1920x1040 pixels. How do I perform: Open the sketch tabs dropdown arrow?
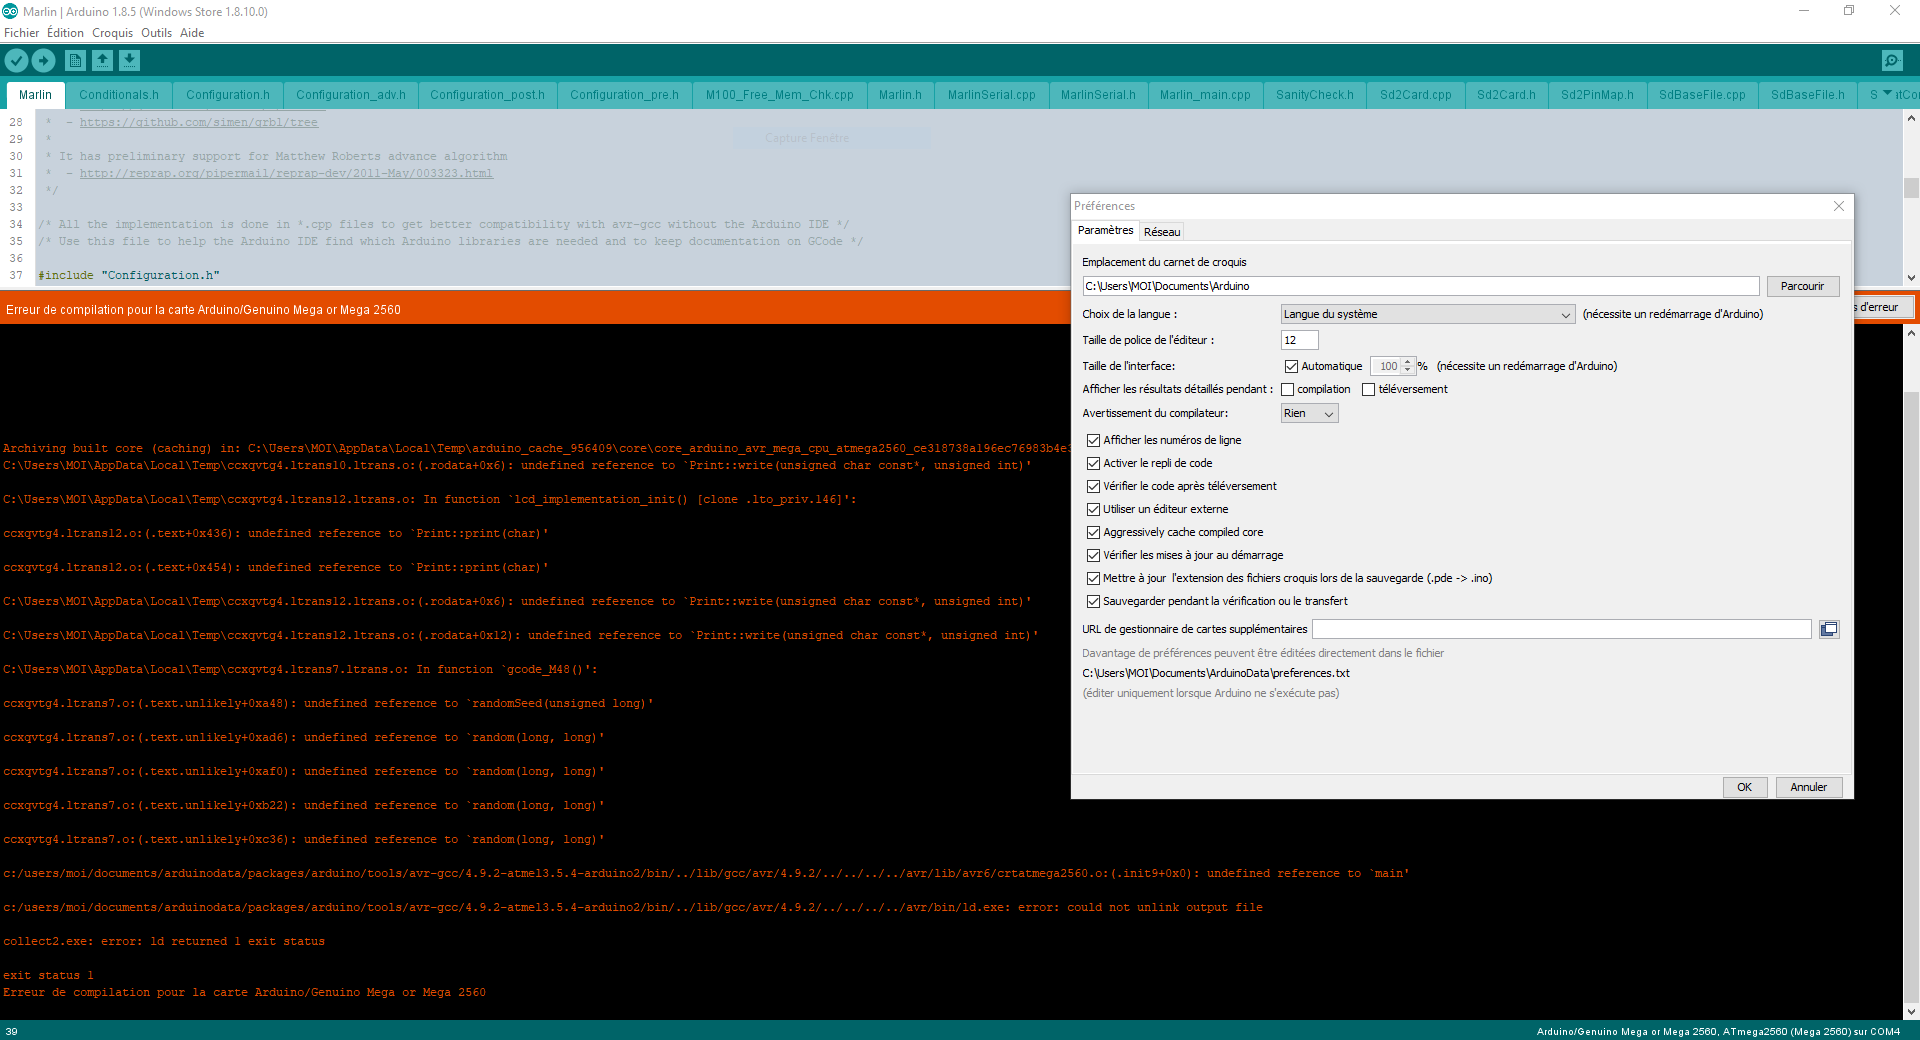pos(1887,93)
